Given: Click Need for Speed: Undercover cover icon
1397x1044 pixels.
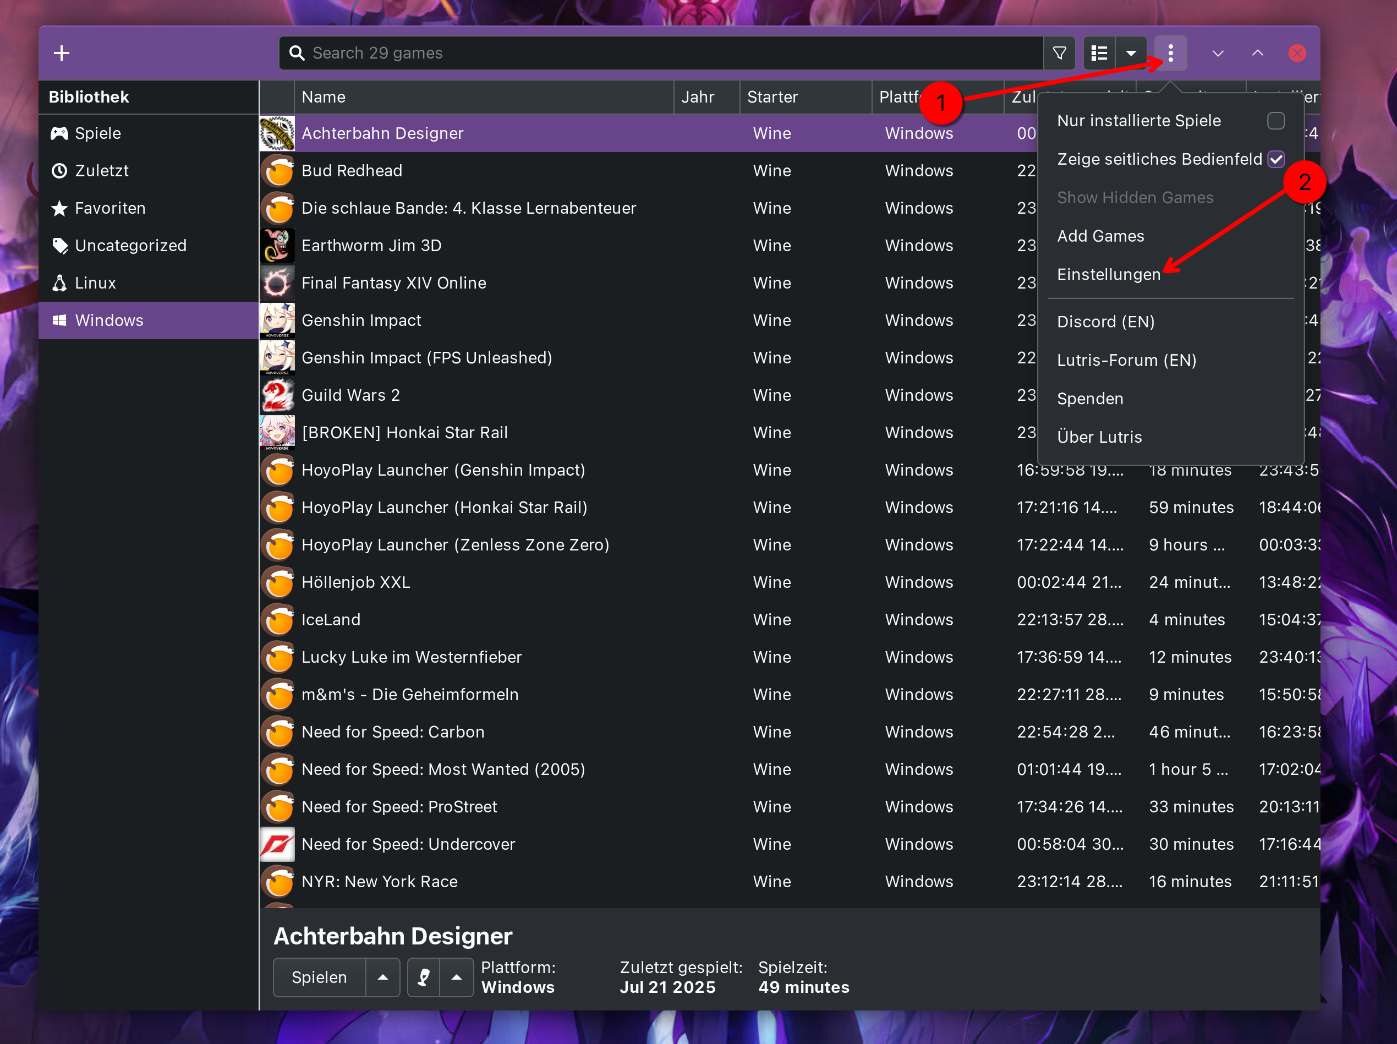Looking at the screenshot, I should [277, 844].
